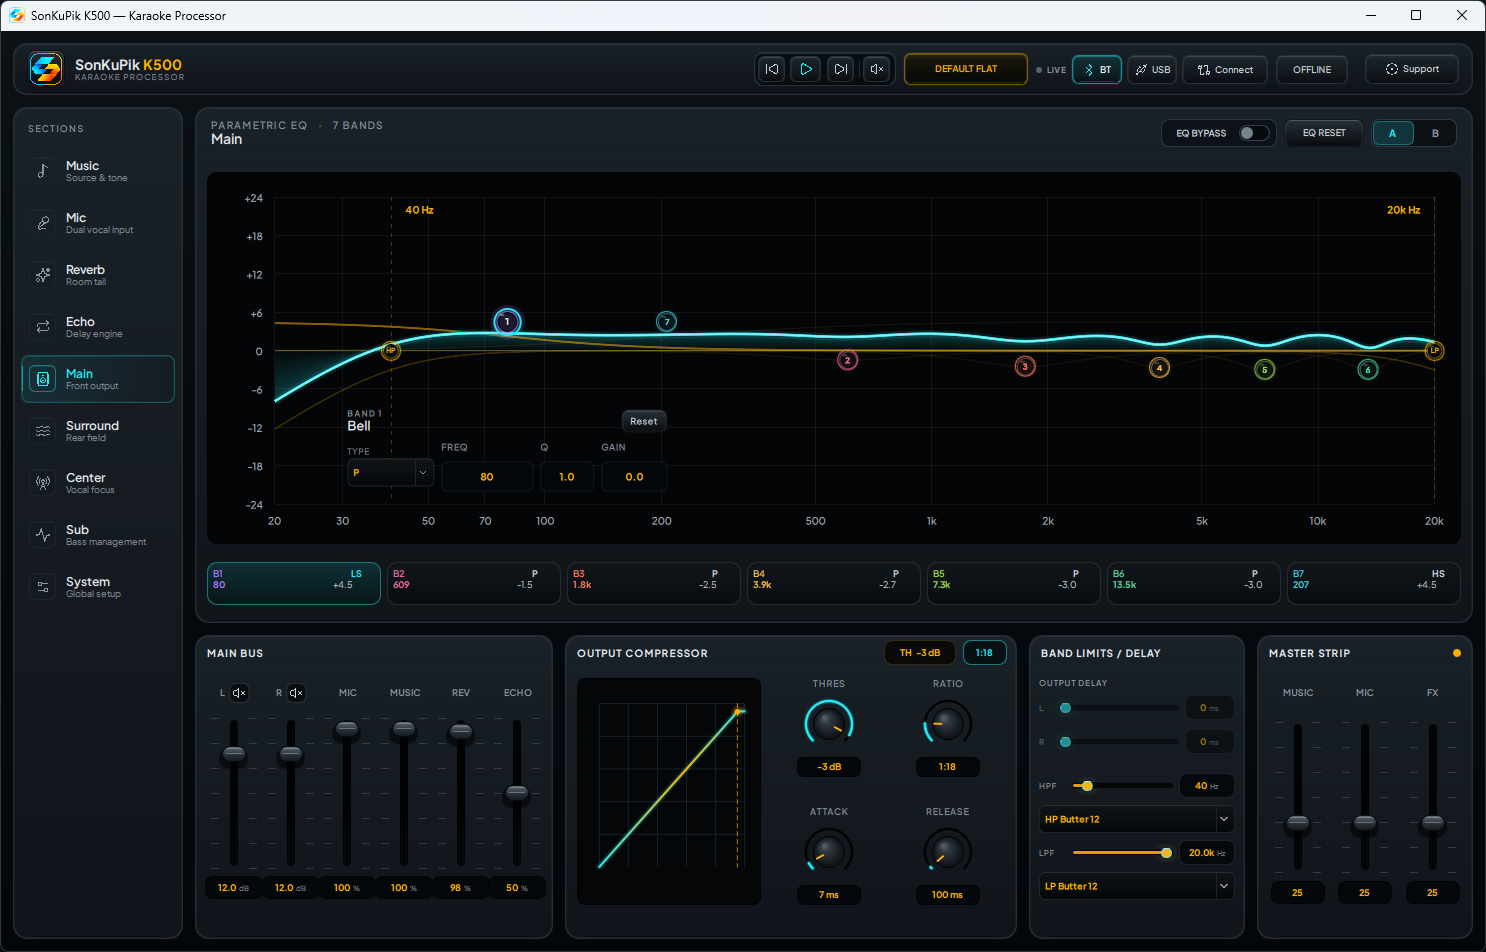Viewport: 1486px width, 952px height.
Task: Click the FREQ field showing 80
Action: tap(487, 477)
